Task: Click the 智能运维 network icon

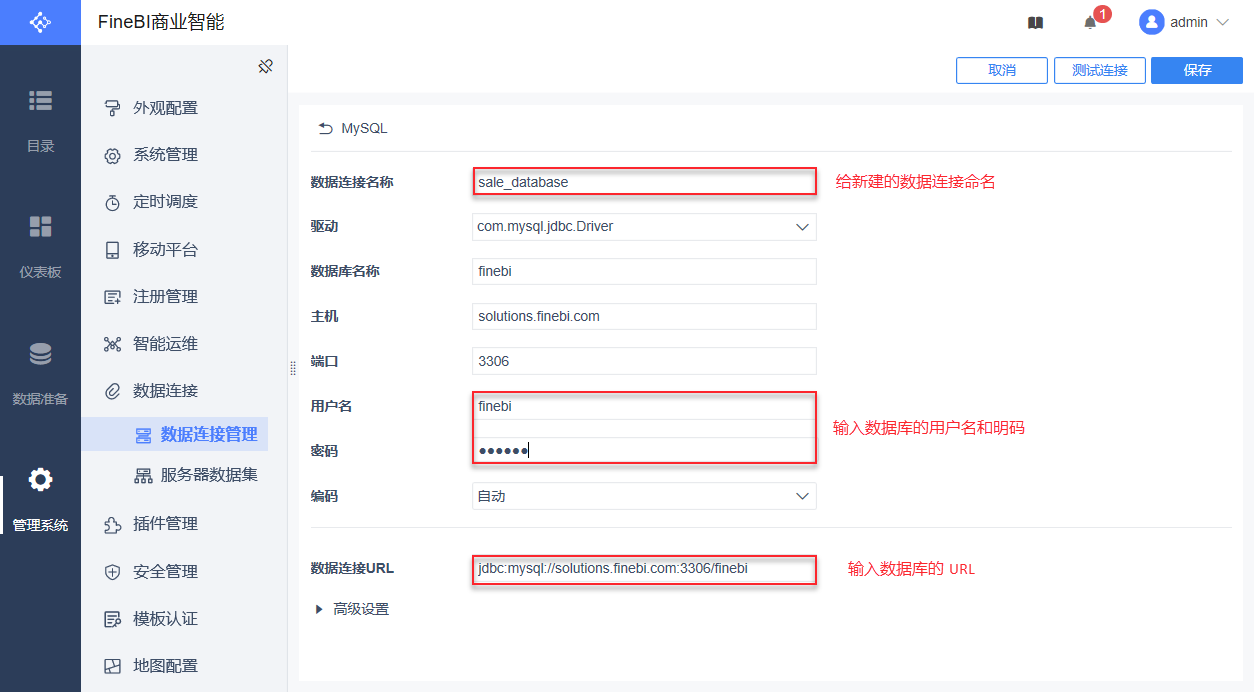Action: tap(113, 344)
